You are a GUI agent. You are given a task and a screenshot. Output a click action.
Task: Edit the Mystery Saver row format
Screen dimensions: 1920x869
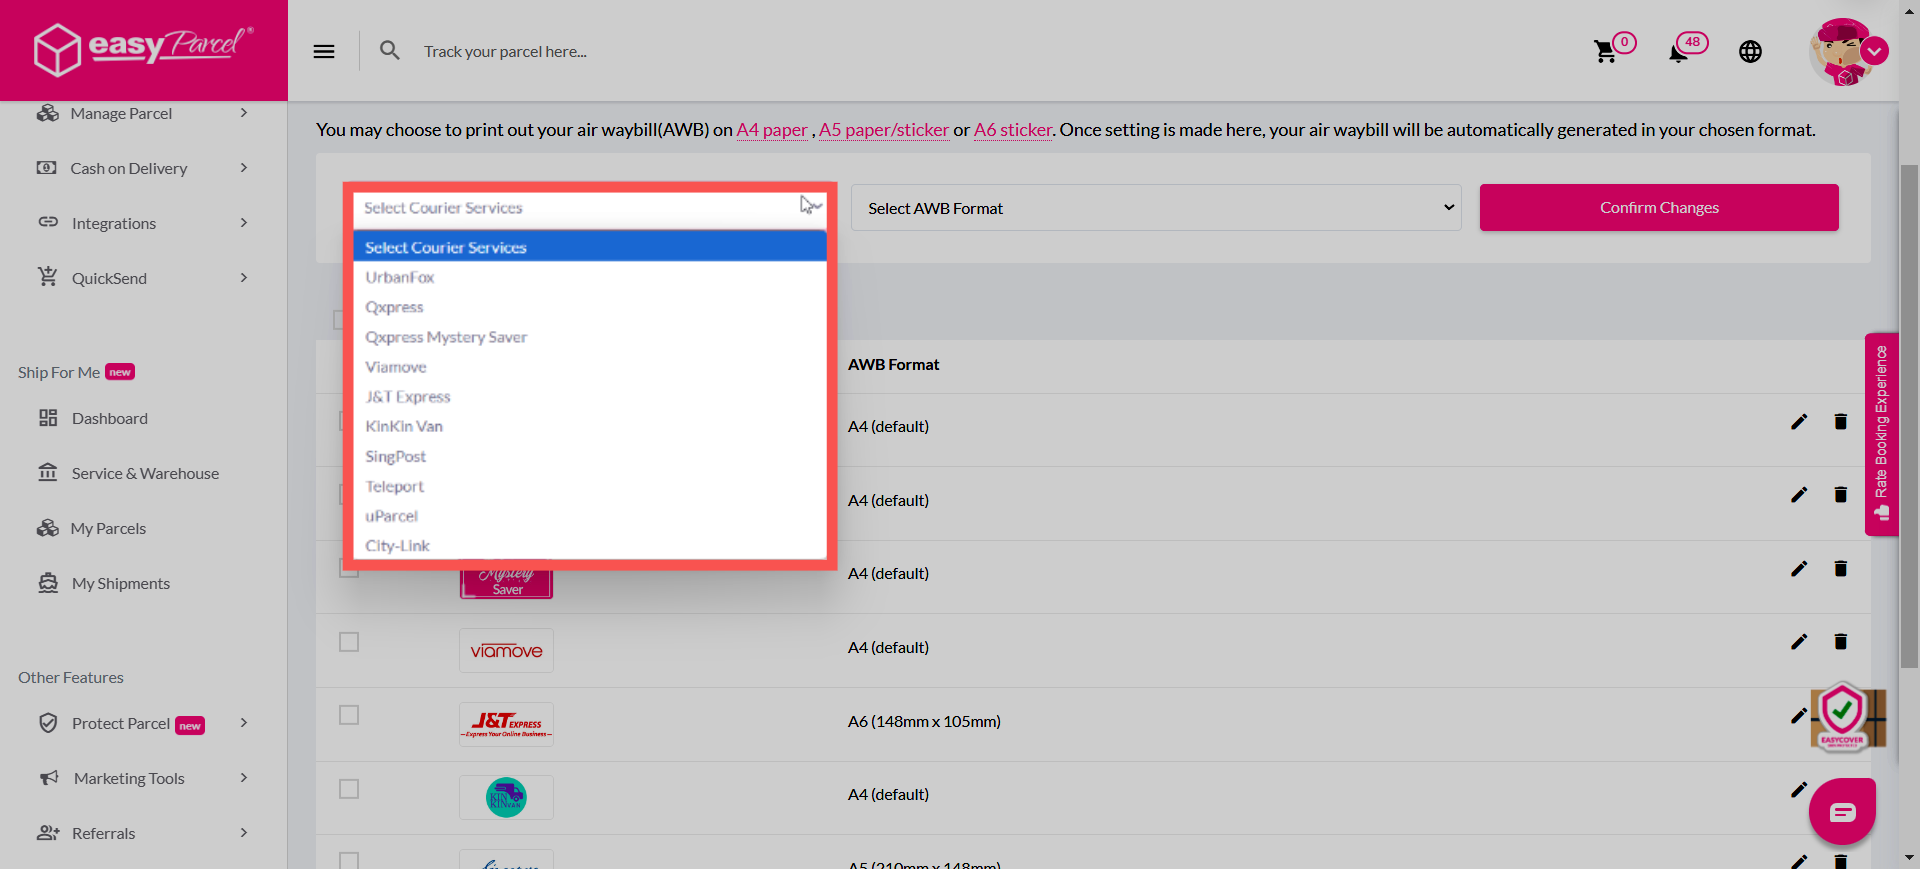1799,569
